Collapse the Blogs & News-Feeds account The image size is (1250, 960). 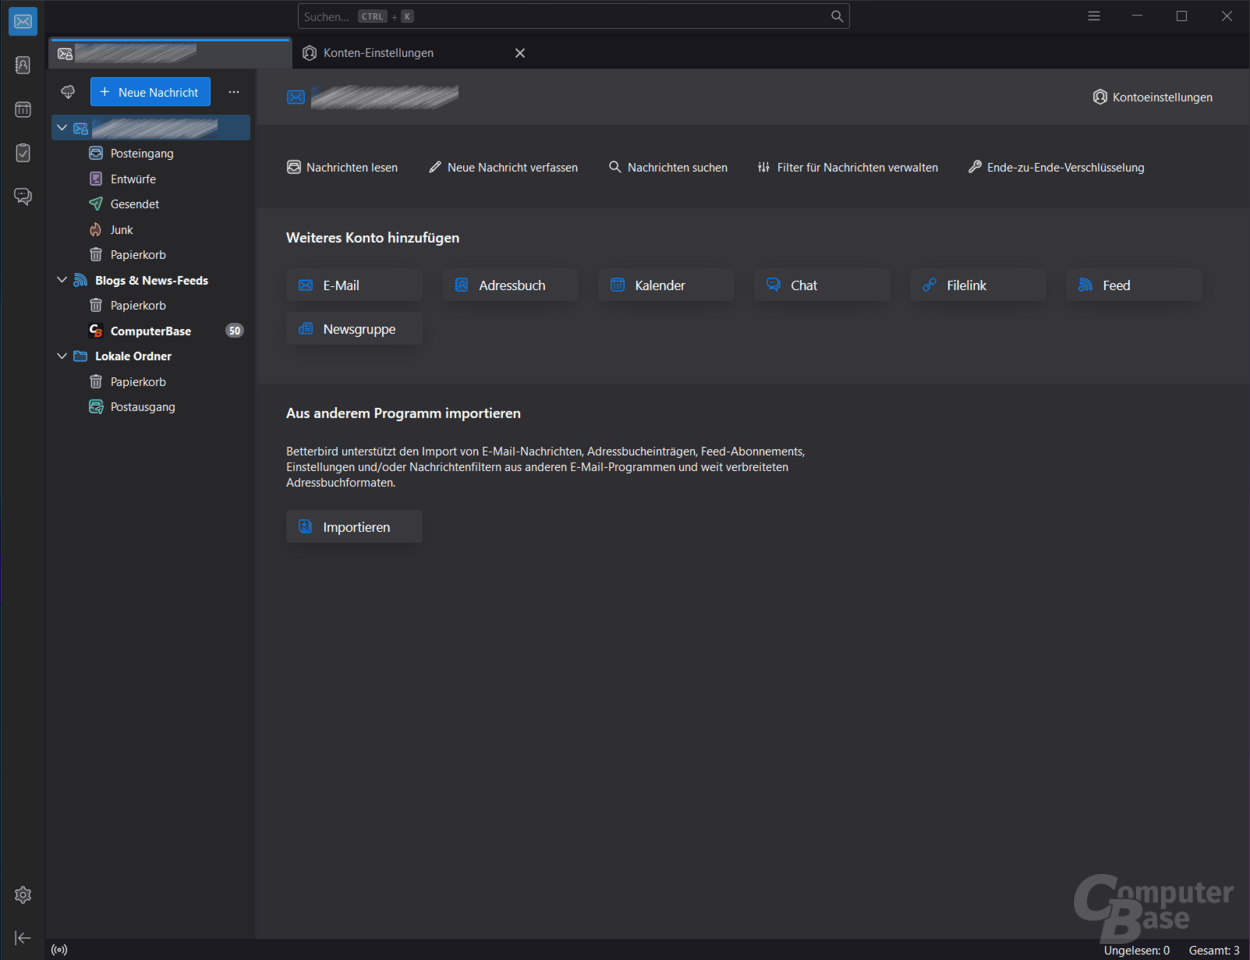click(x=61, y=280)
